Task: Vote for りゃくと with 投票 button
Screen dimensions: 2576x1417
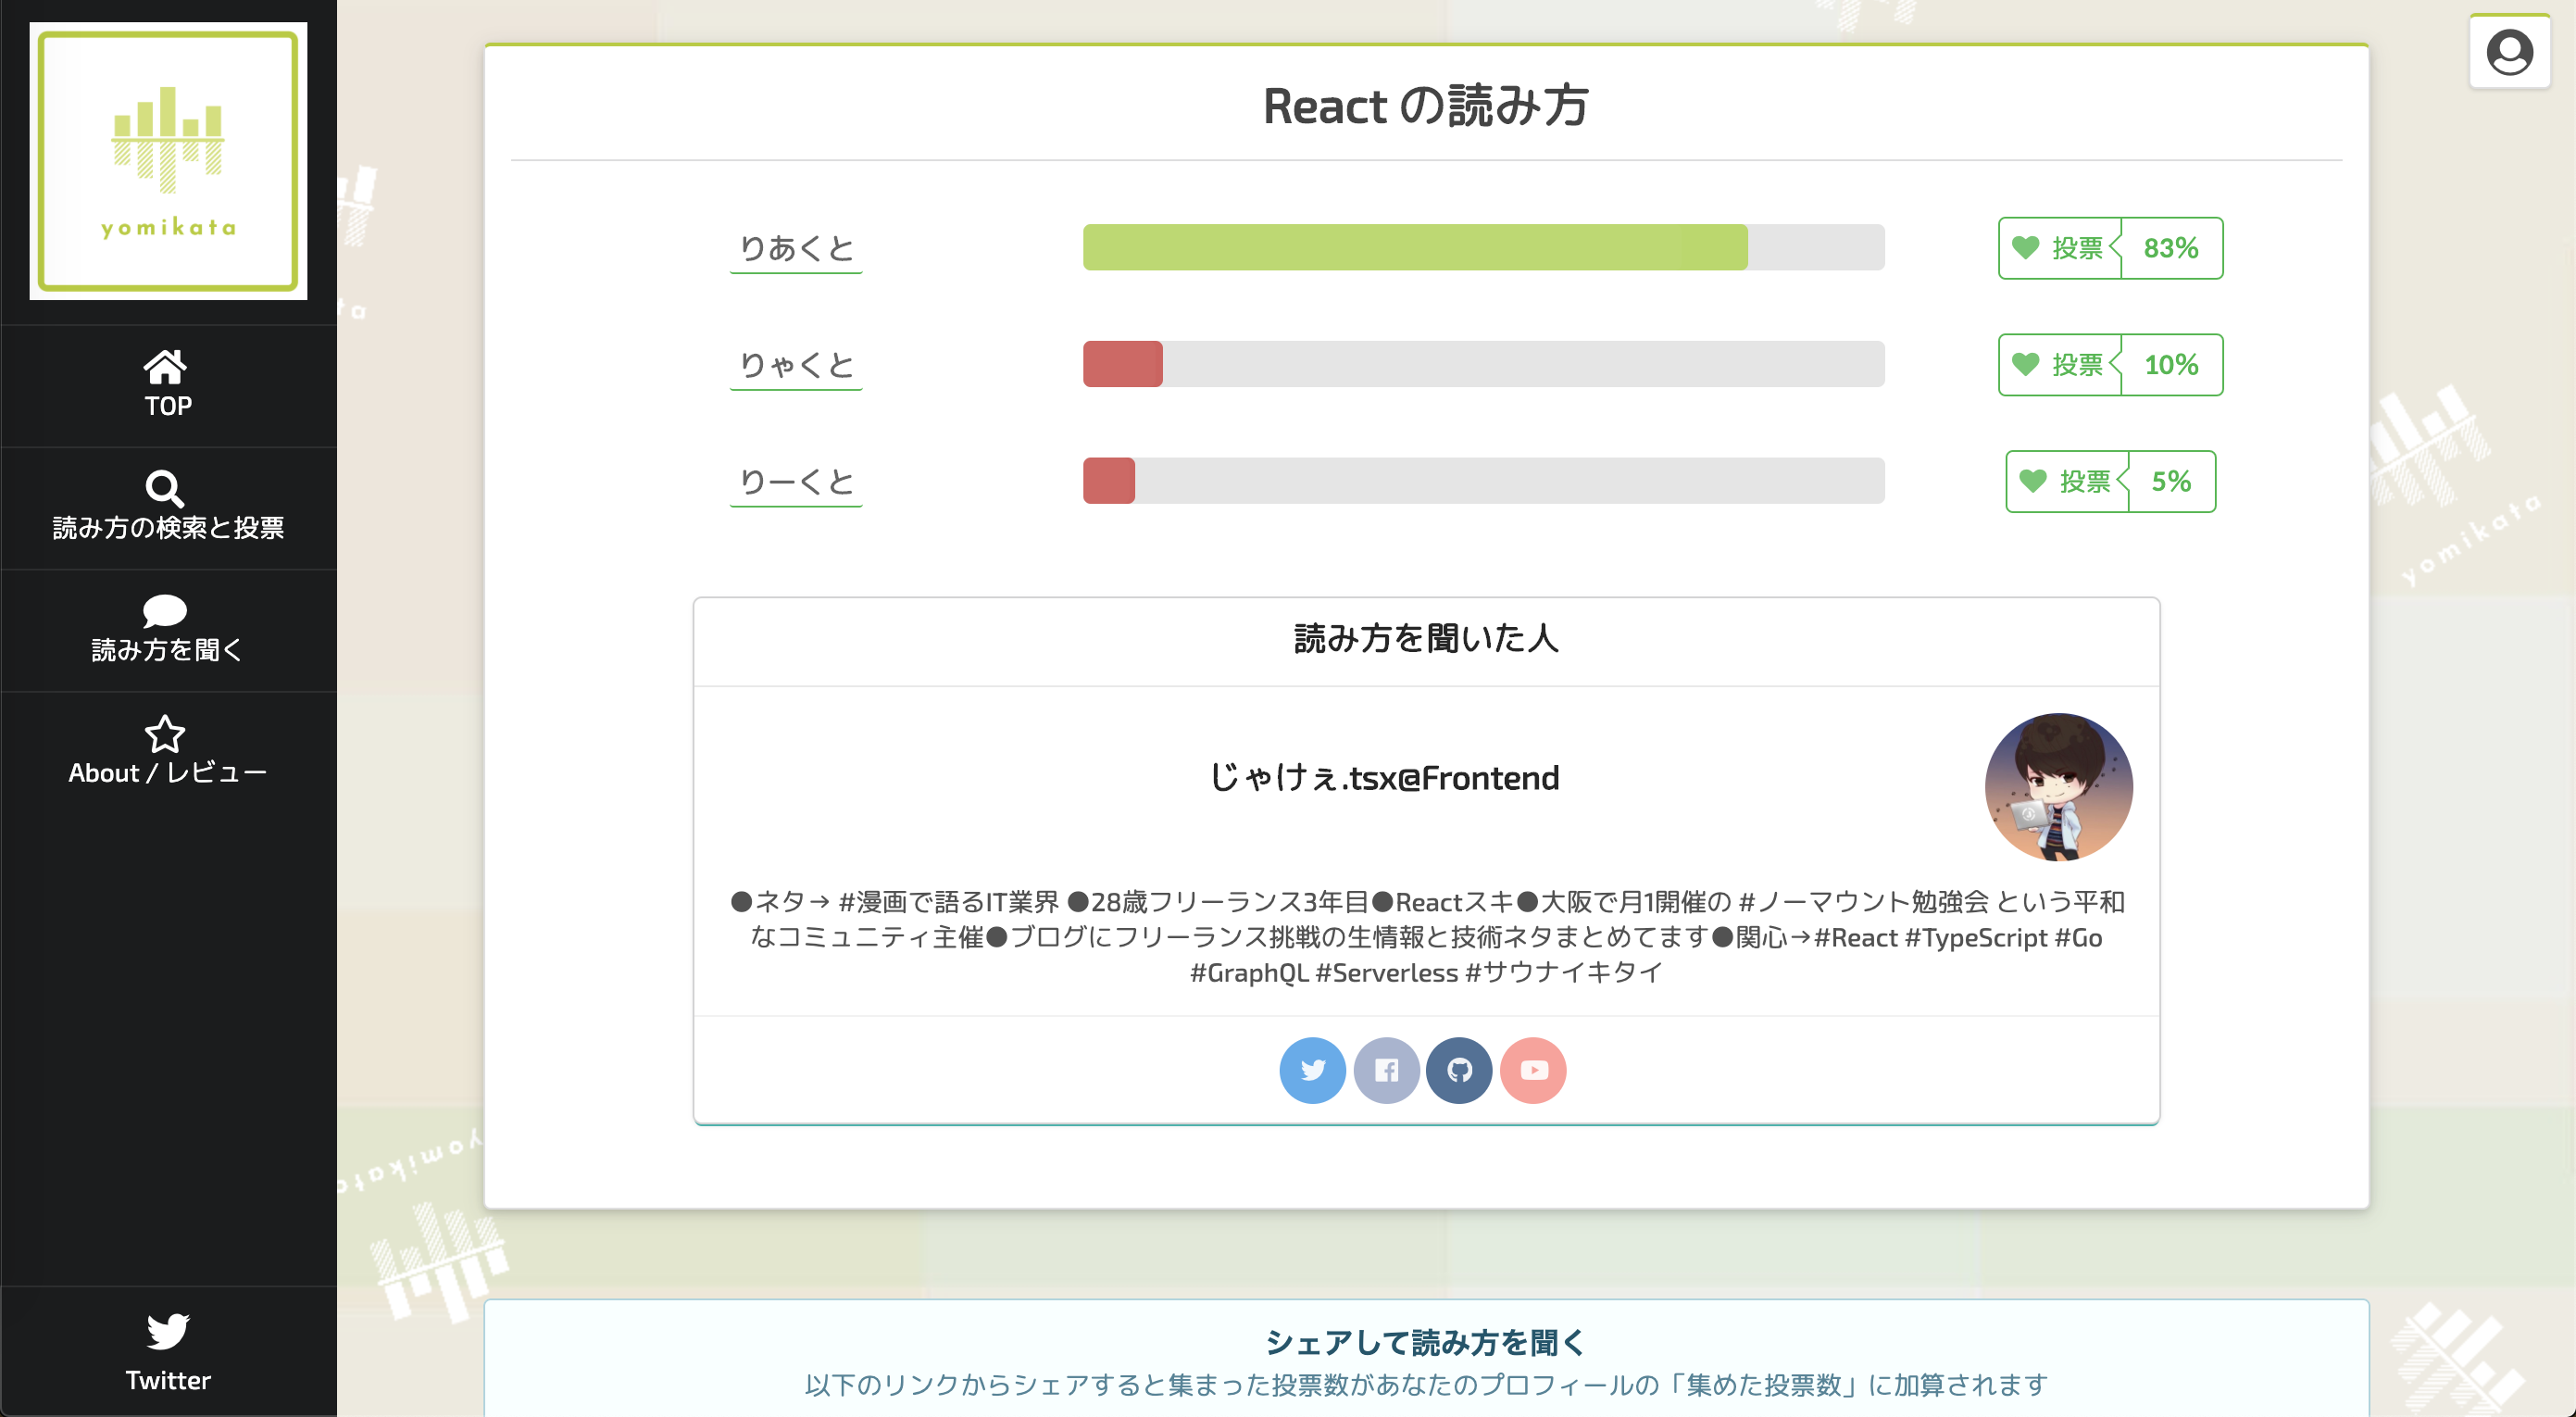Action: (x=2060, y=365)
